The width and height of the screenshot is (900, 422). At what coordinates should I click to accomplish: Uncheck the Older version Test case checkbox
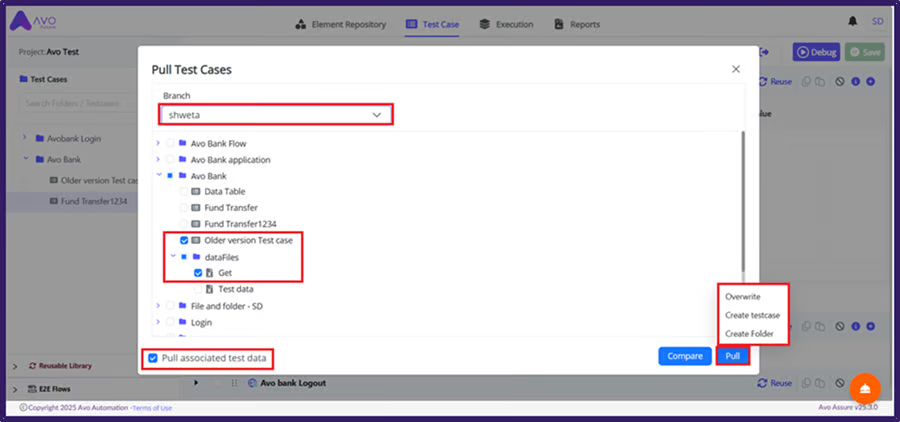point(183,241)
